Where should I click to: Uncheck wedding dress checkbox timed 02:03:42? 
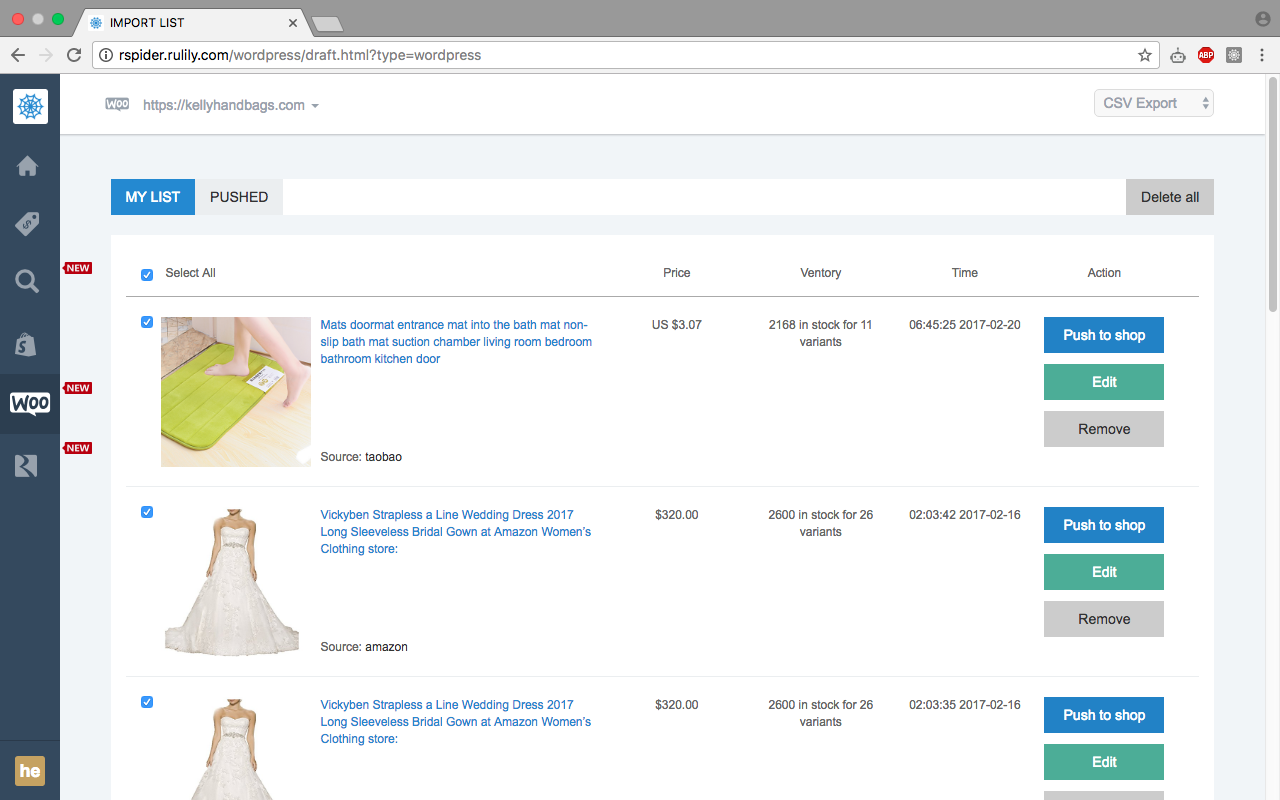pos(147,512)
